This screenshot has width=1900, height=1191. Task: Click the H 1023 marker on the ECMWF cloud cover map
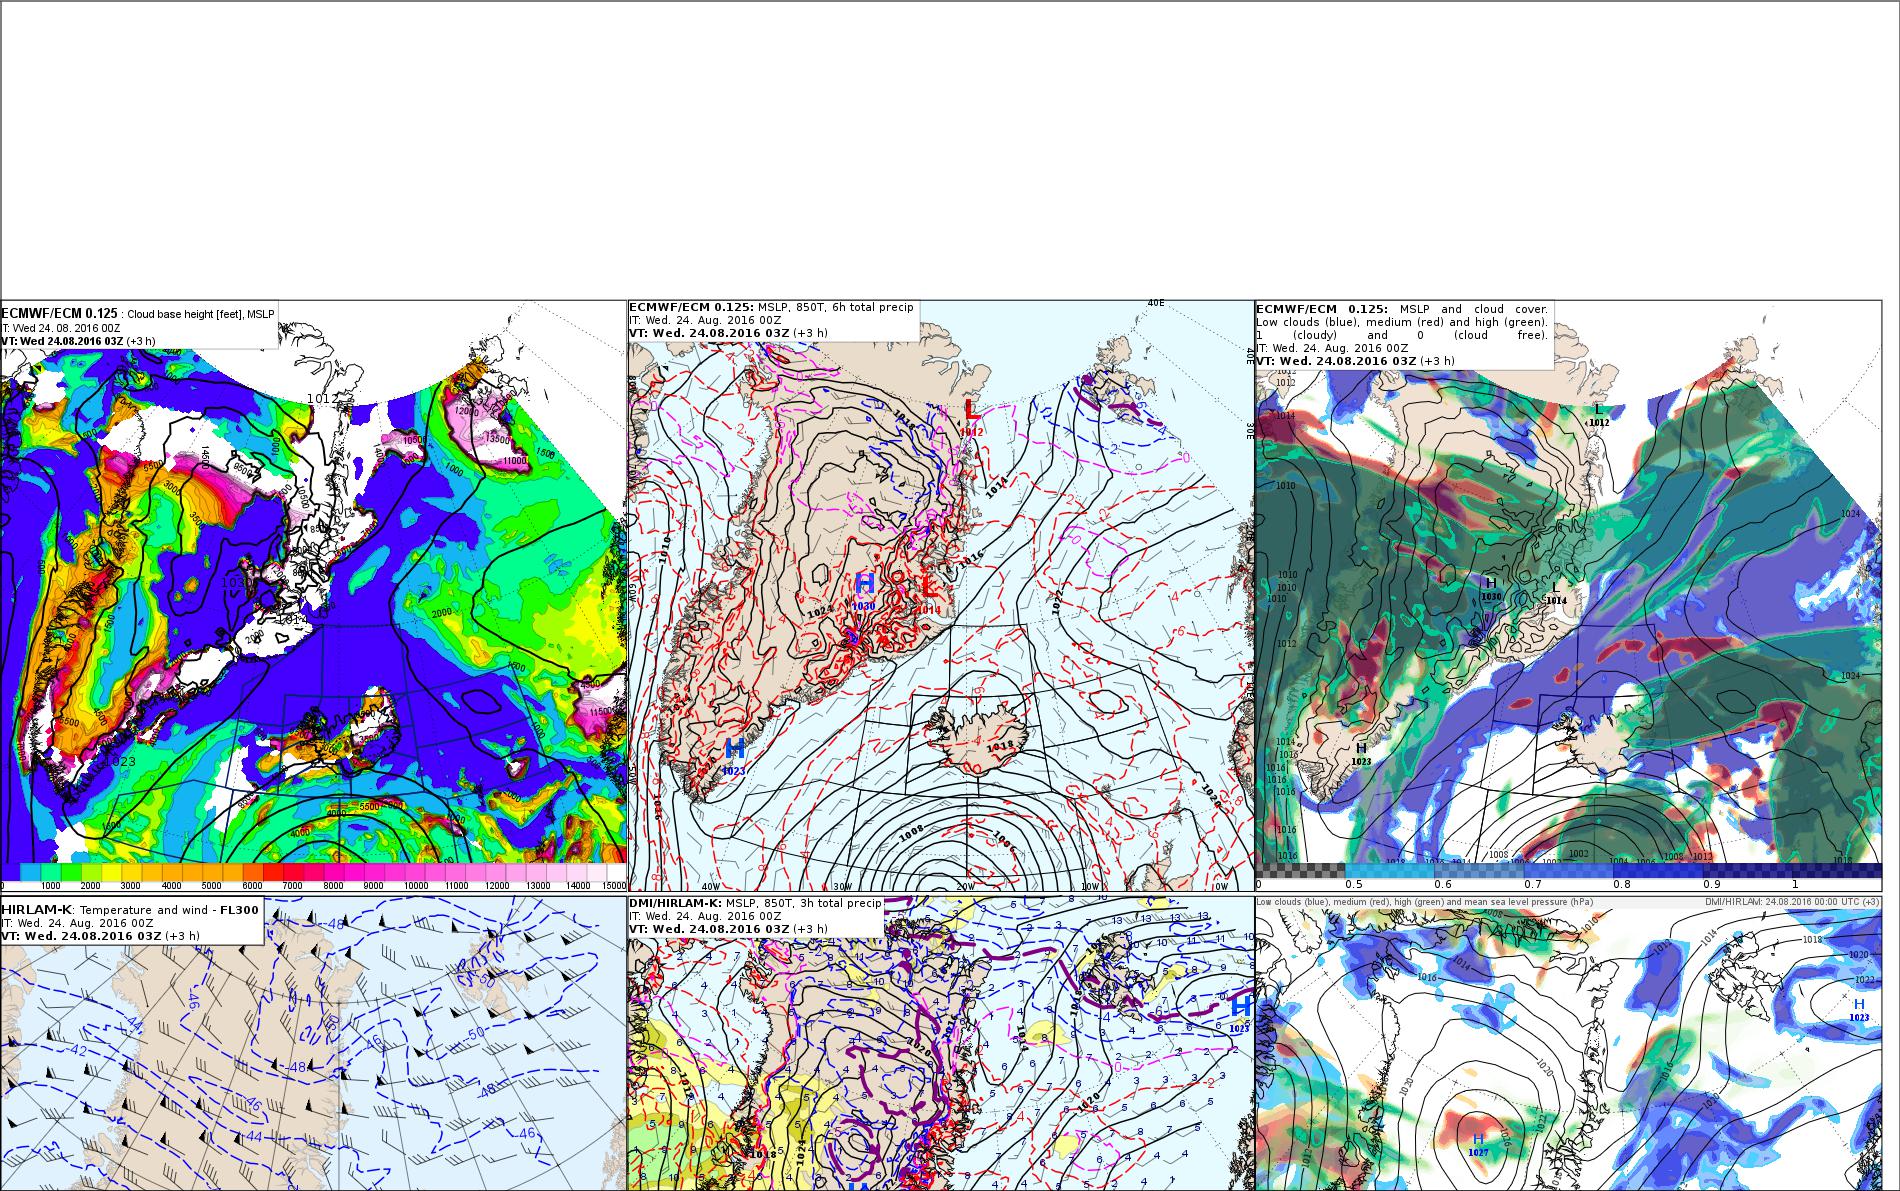click(1361, 754)
